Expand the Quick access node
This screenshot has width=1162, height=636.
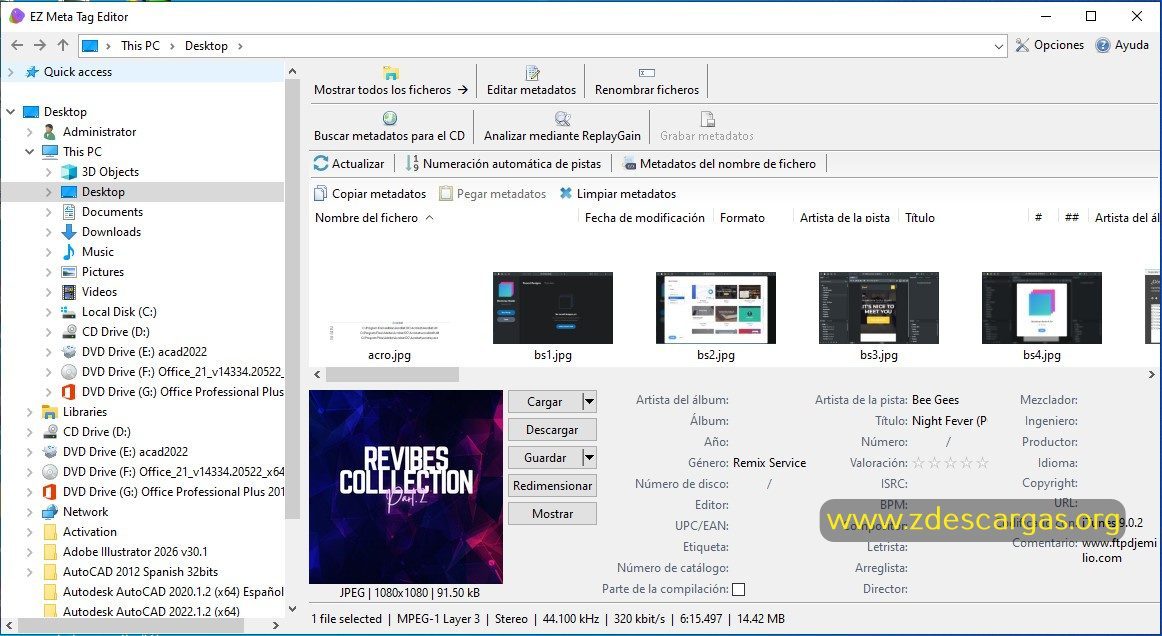(x=10, y=72)
